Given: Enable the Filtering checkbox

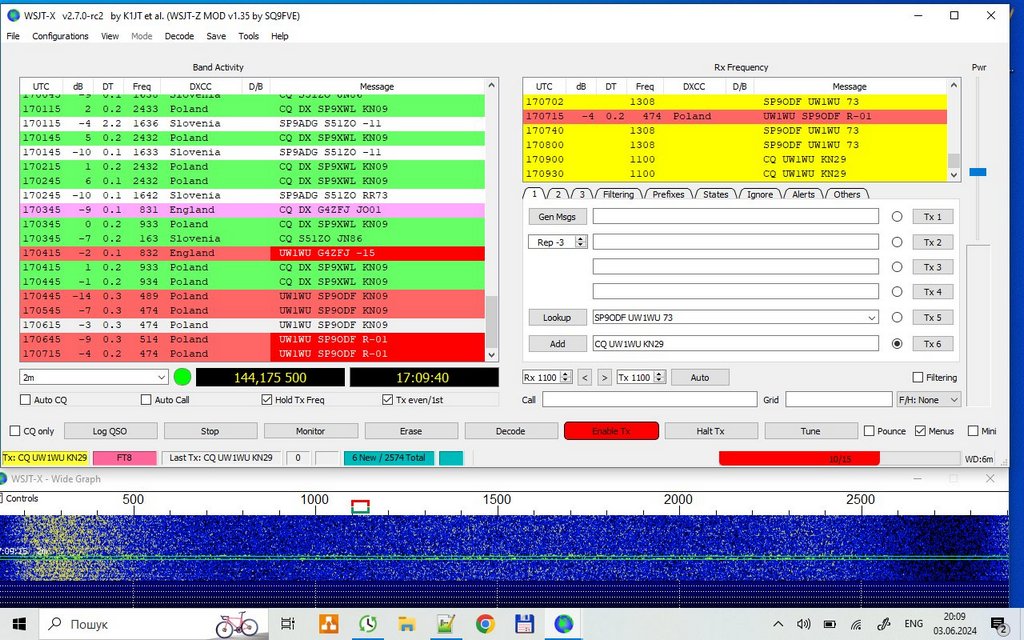Looking at the screenshot, I should point(918,377).
